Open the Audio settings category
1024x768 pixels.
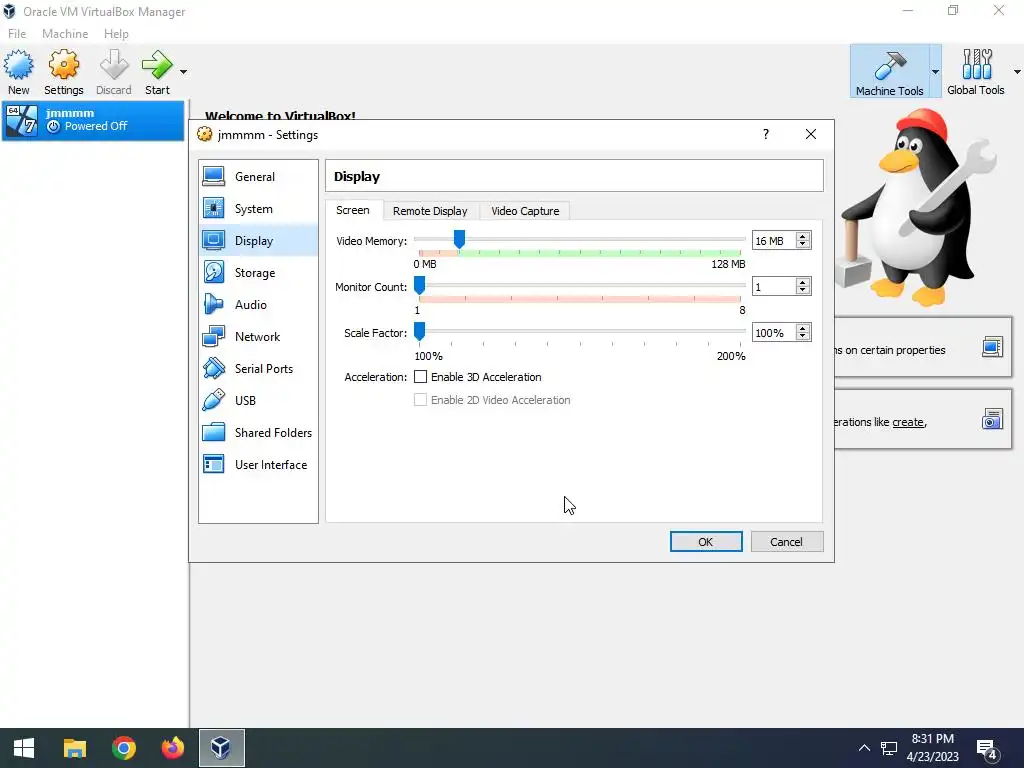click(x=259, y=304)
